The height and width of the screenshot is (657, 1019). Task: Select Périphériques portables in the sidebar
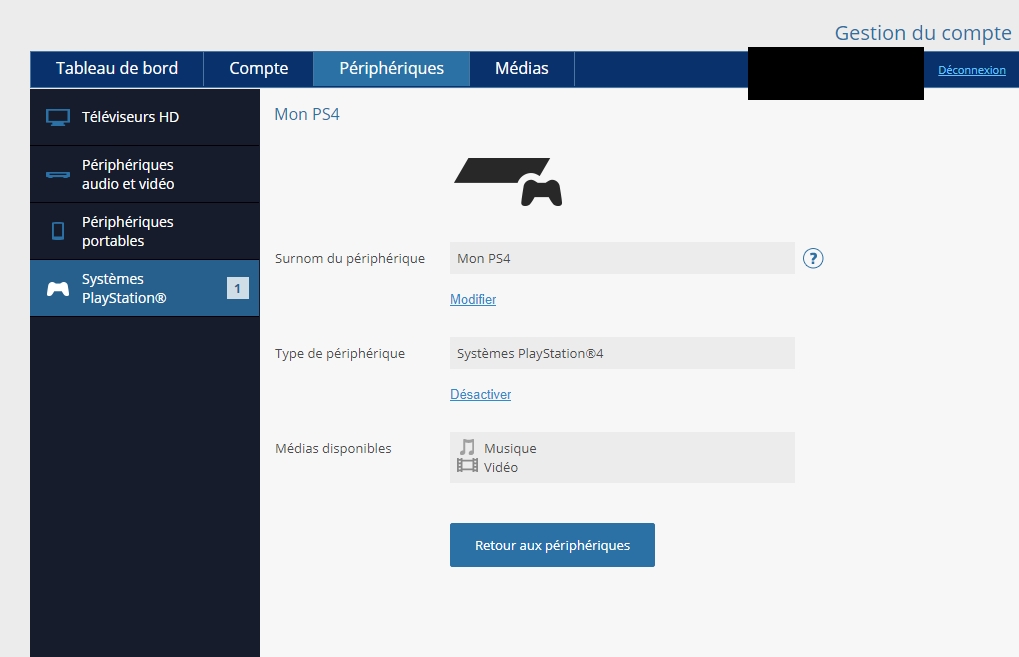[x=127, y=231]
